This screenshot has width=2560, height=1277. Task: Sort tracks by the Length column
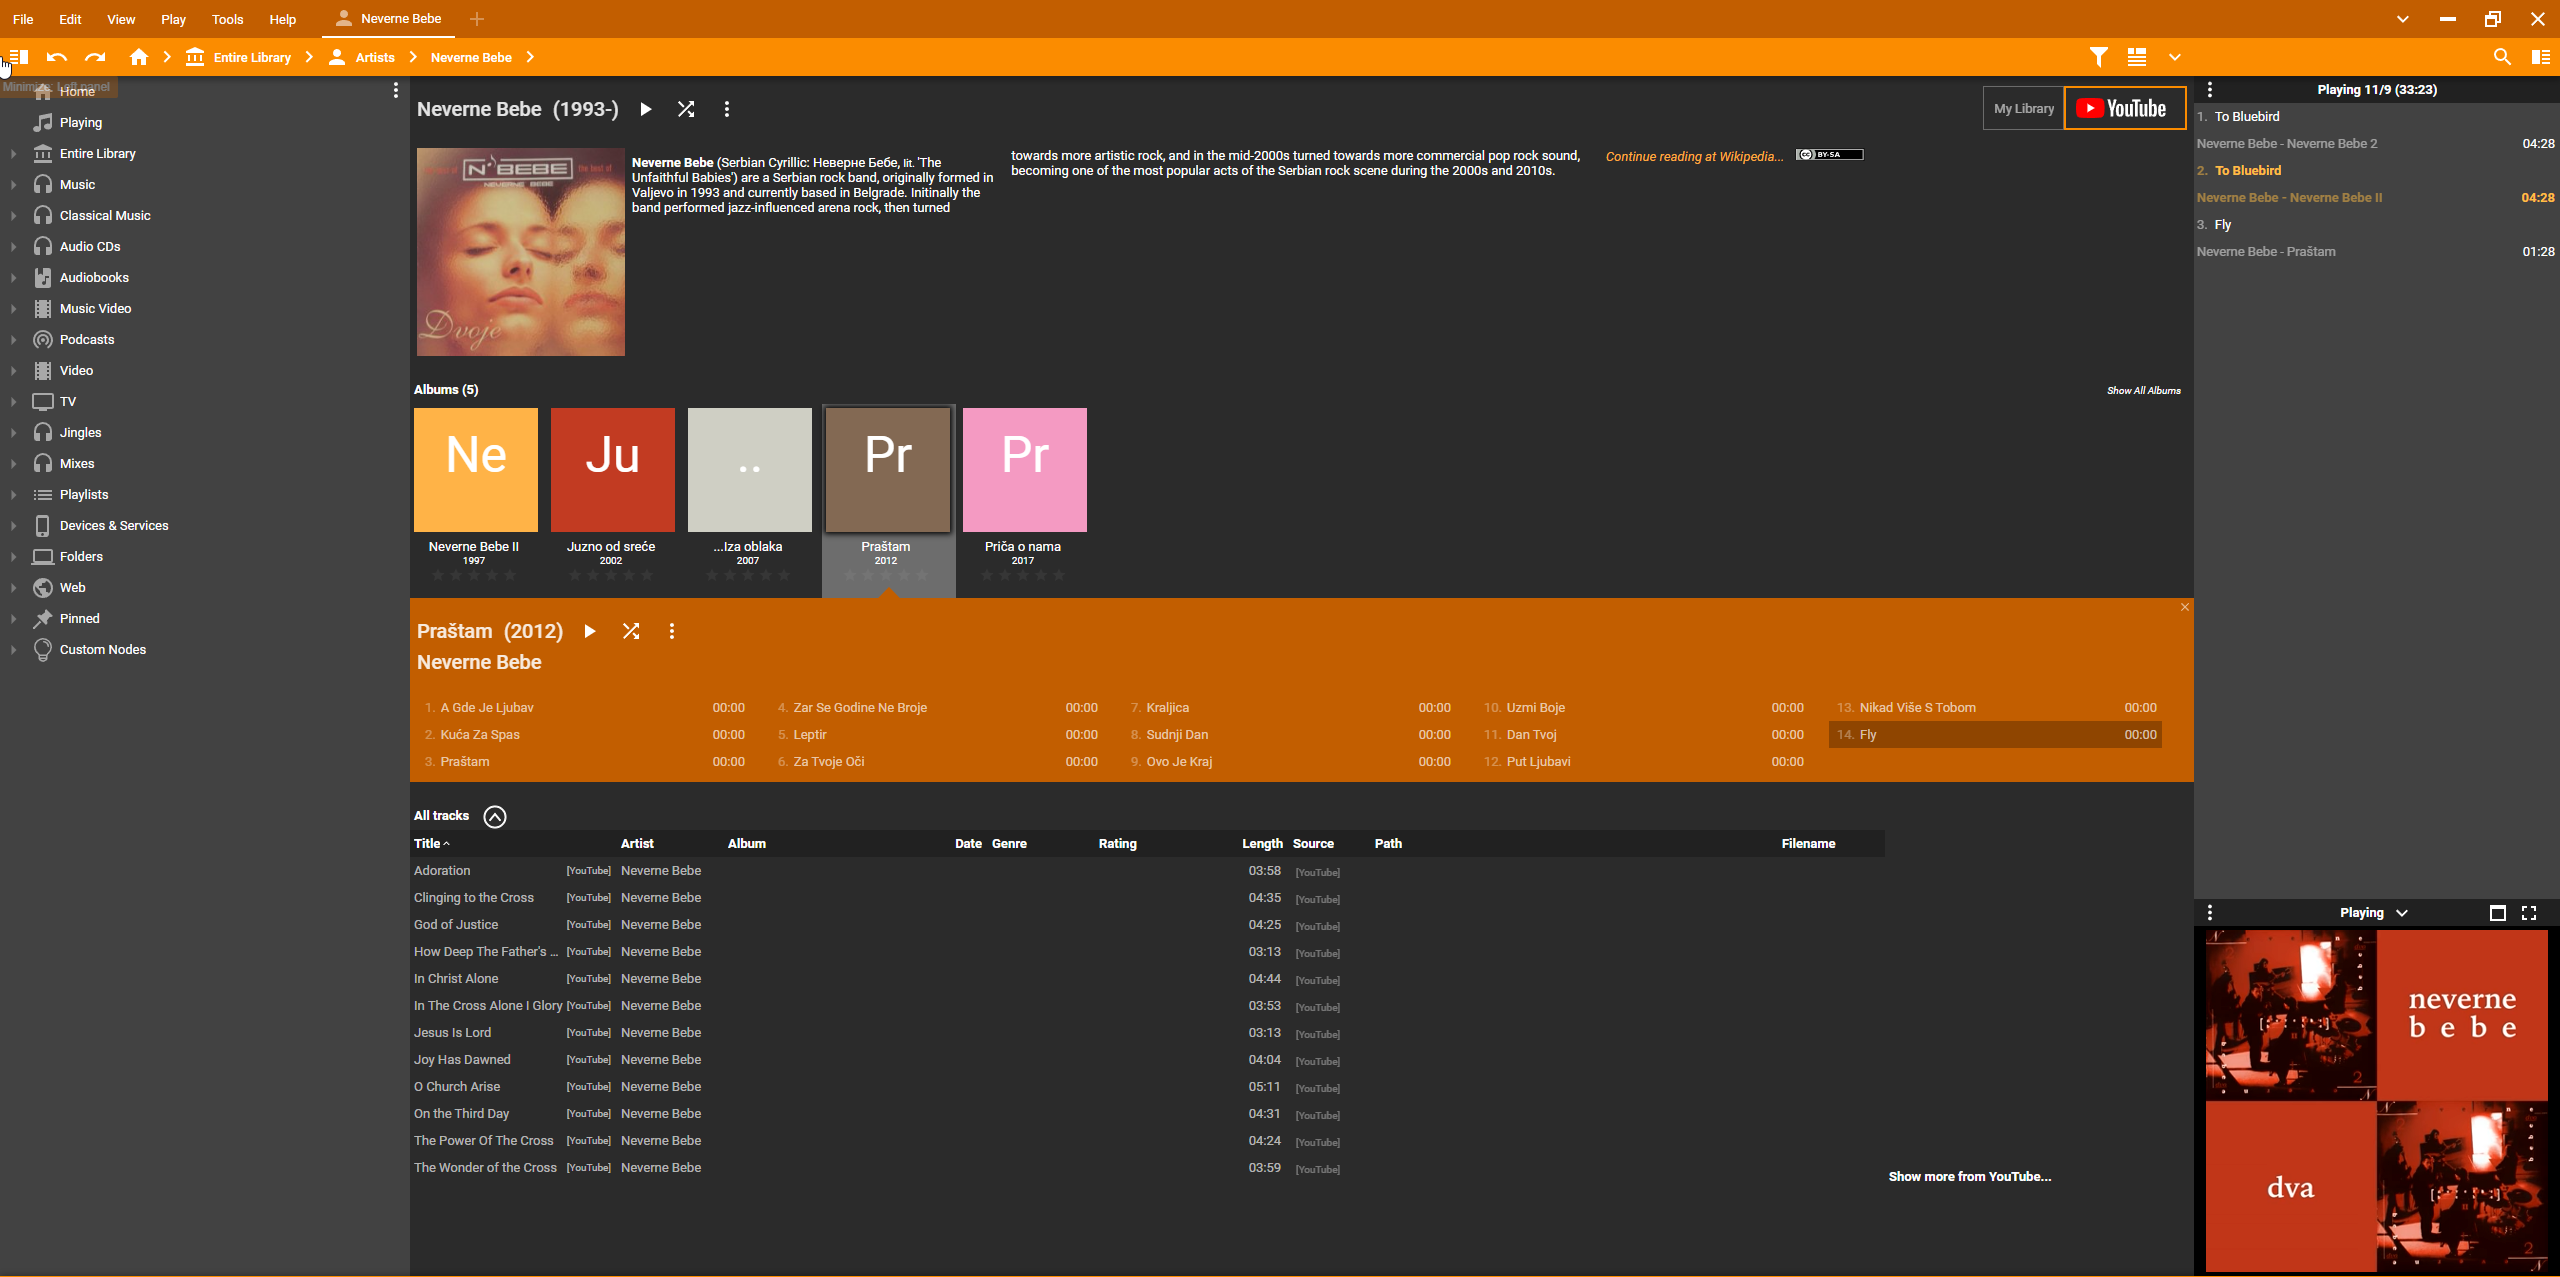[x=1262, y=843]
